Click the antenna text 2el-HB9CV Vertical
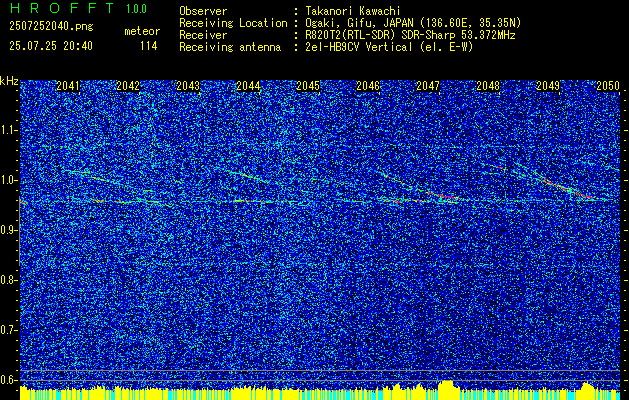The image size is (629, 400). coord(358,47)
